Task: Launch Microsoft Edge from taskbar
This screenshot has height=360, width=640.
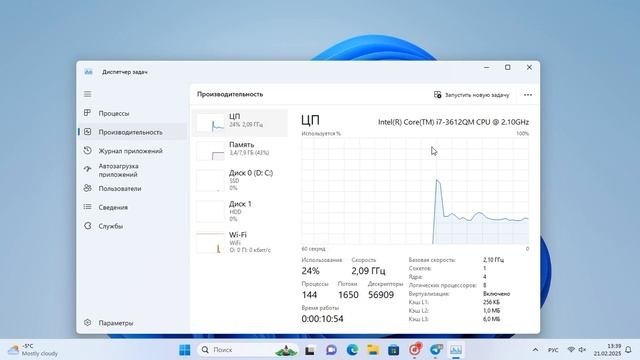Action: (x=352, y=350)
